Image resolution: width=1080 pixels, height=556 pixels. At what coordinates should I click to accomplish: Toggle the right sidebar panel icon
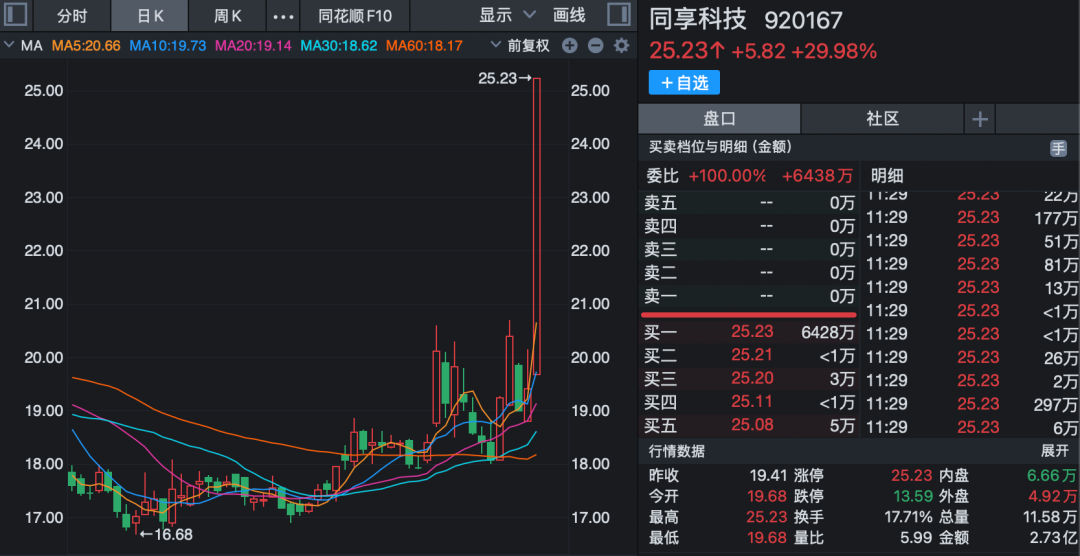click(x=619, y=15)
